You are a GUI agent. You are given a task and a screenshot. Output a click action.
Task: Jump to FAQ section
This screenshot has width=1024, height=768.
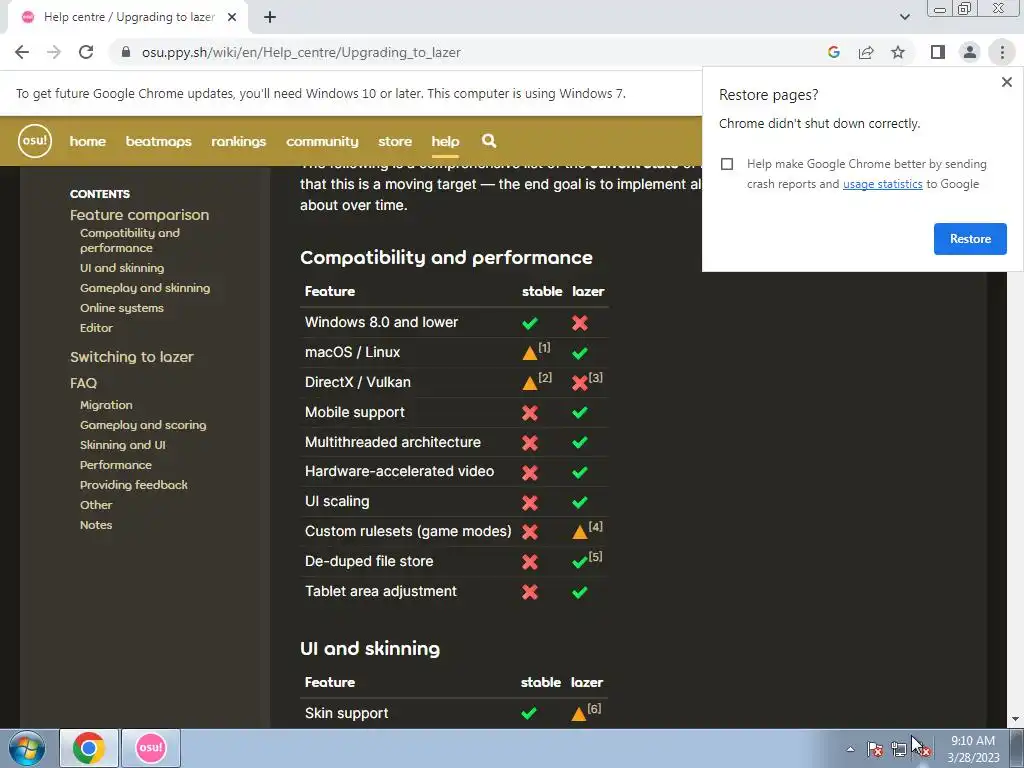84,383
